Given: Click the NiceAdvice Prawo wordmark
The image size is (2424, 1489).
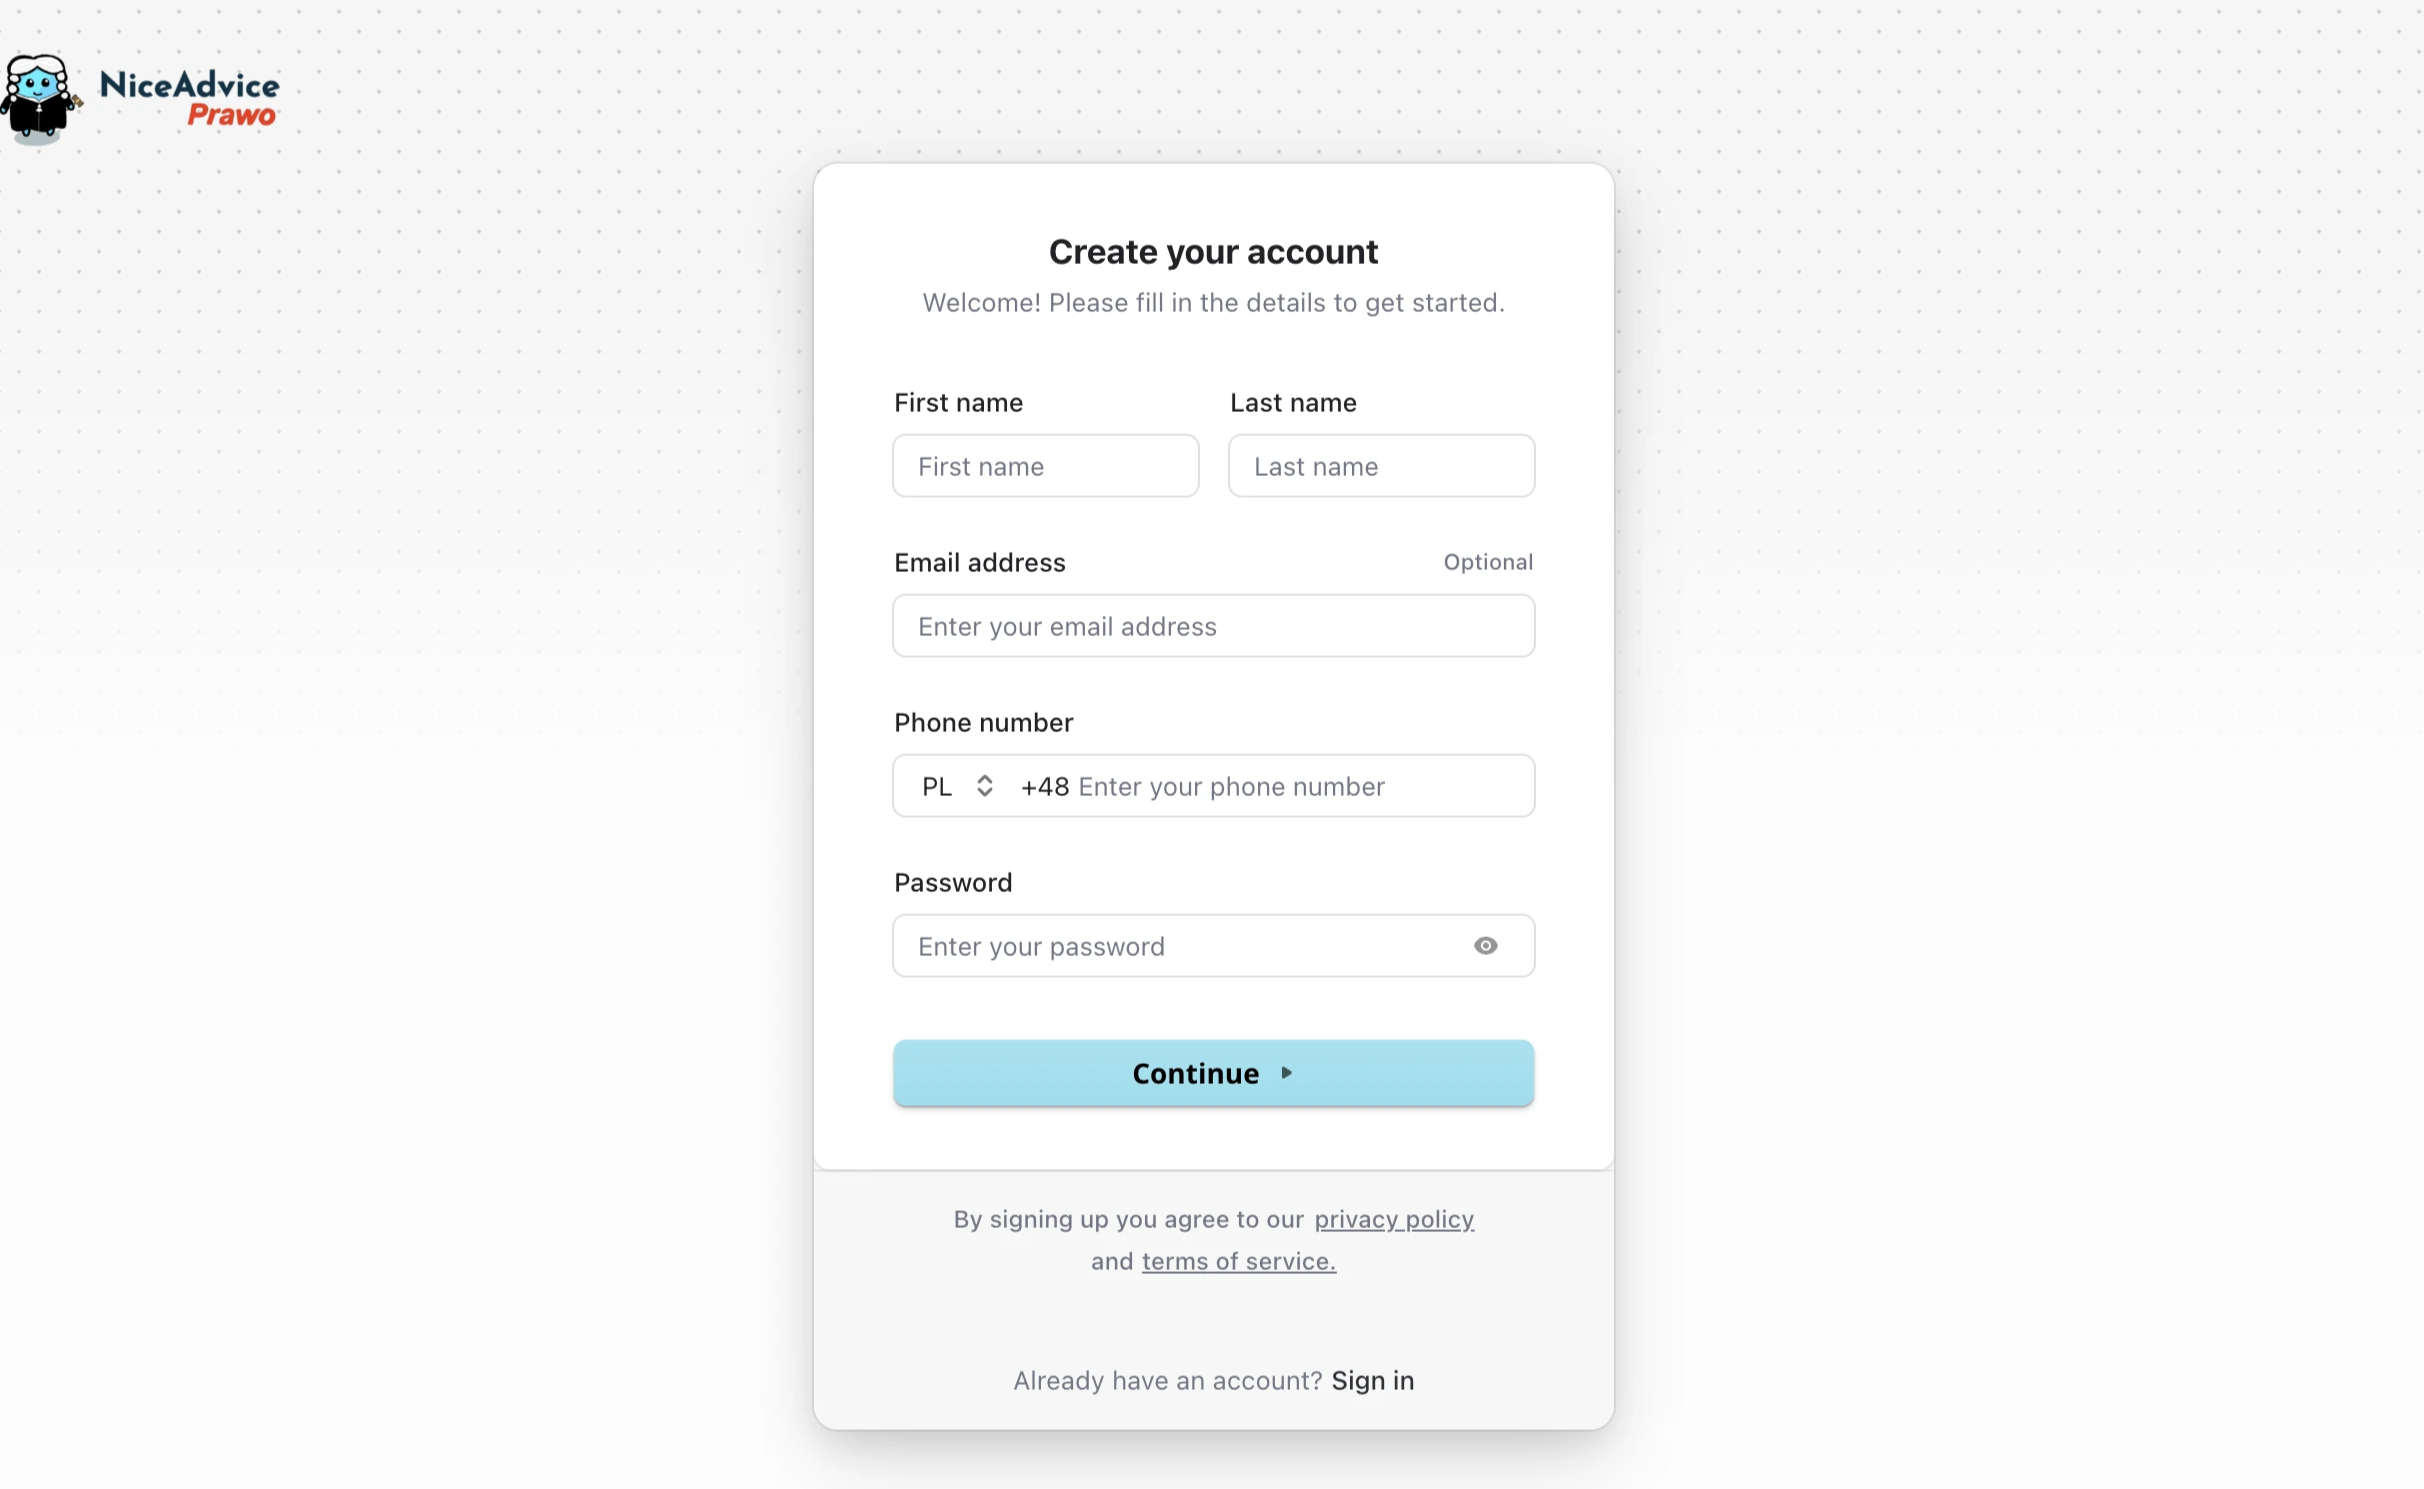Looking at the screenshot, I should (x=189, y=99).
